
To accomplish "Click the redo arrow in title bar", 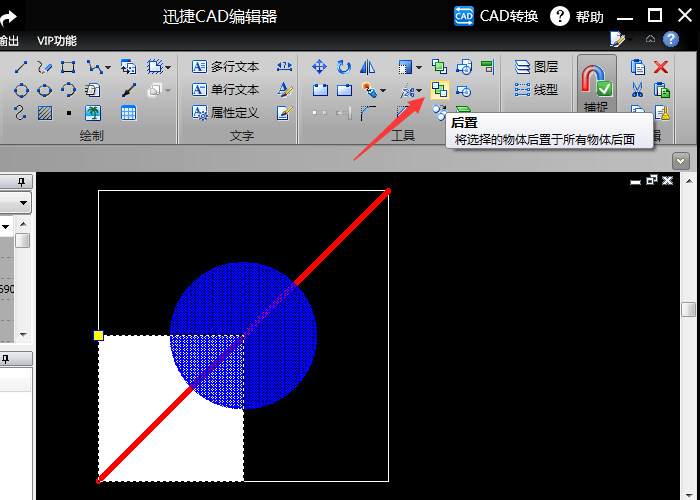I will pyautogui.click(x=8, y=17).
